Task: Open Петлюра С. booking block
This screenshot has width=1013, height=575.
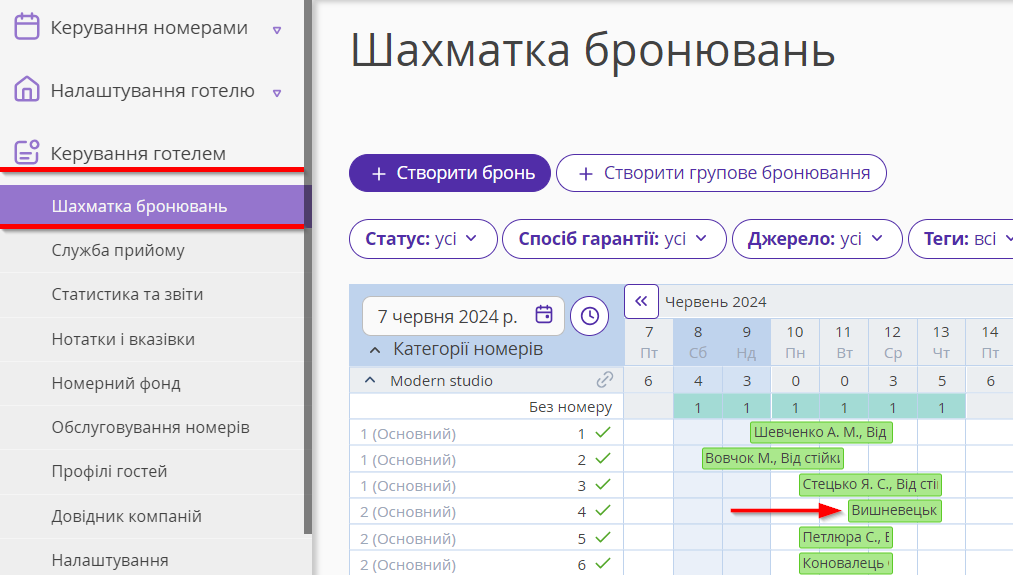Action: pos(846,537)
